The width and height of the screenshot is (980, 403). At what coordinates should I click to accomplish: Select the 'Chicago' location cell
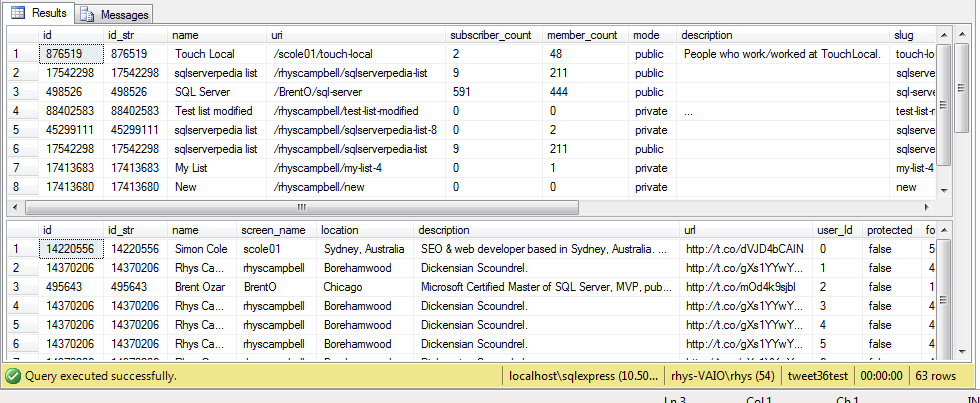(x=365, y=287)
